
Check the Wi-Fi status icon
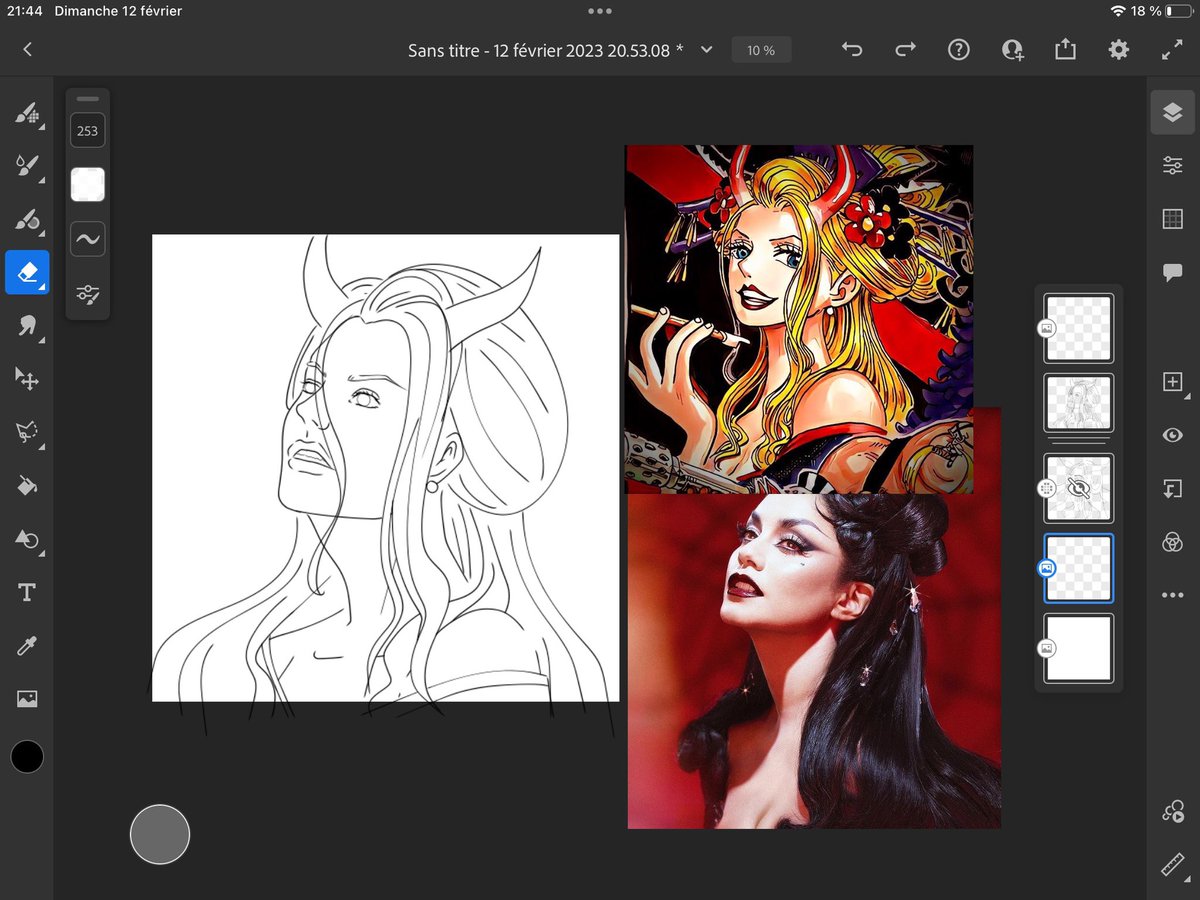coord(1117,11)
